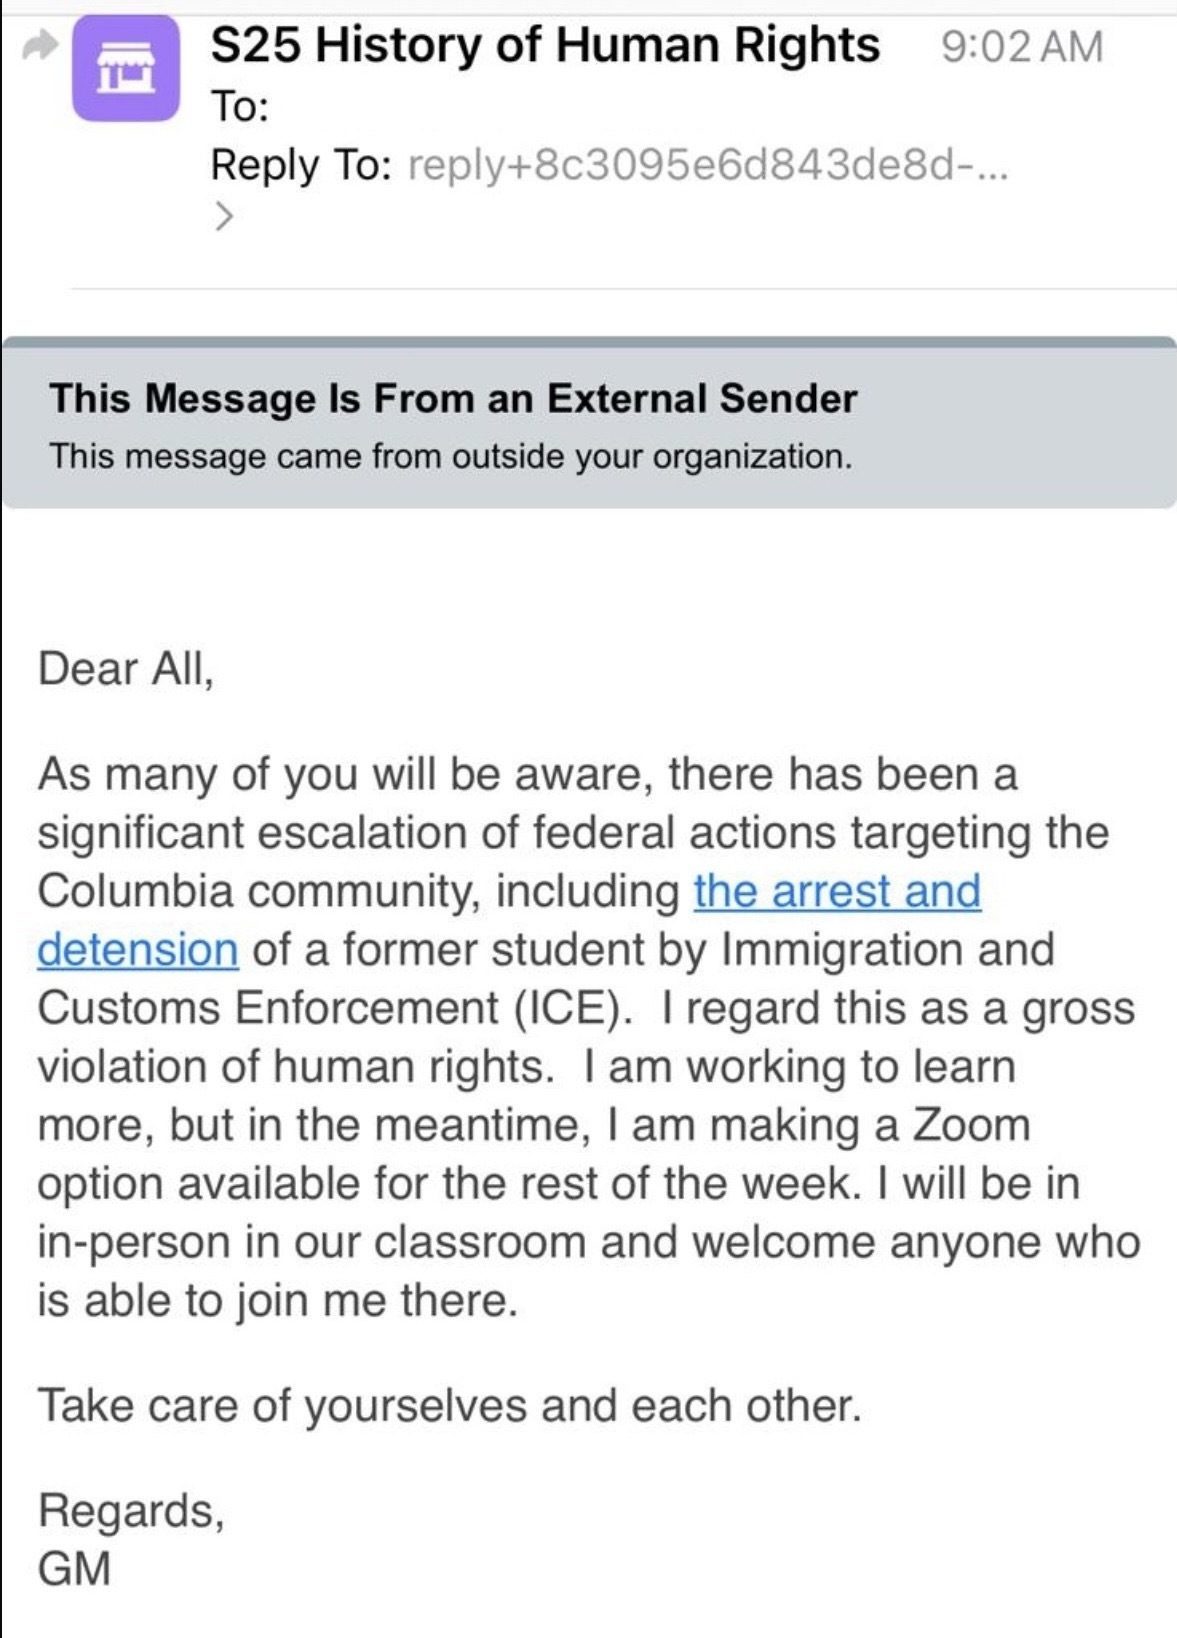The width and height of the screenshot is (1177, 1638).
Task: Open "the arrest and" hyperlink text
Action: click(x=837, y=891)
